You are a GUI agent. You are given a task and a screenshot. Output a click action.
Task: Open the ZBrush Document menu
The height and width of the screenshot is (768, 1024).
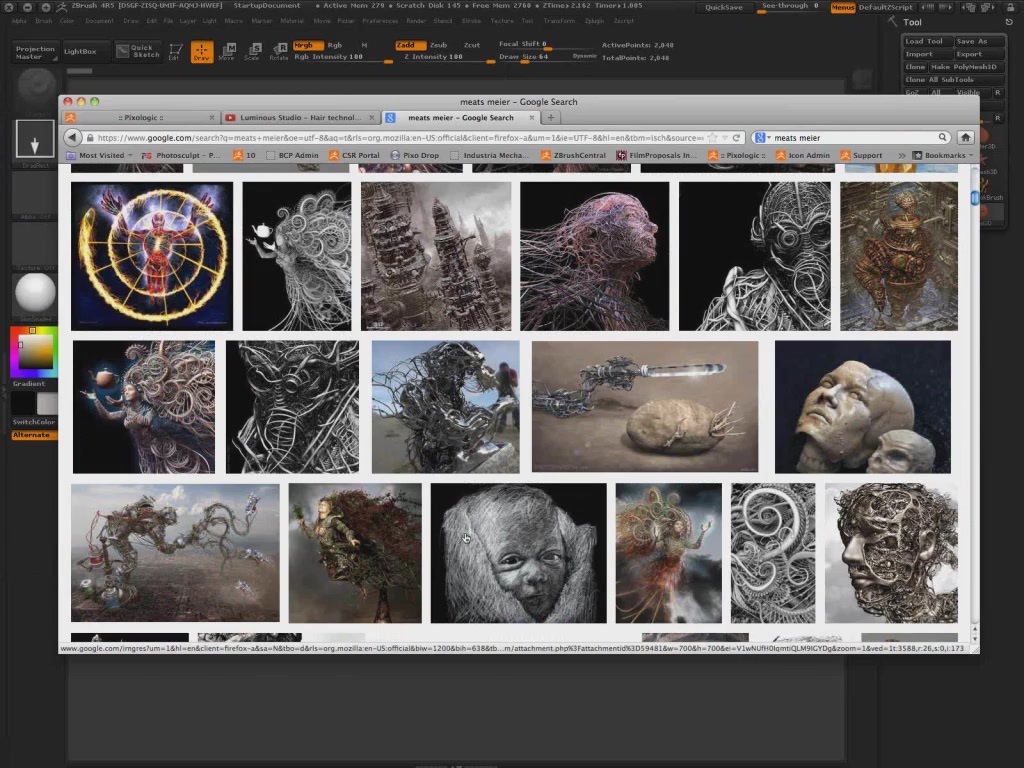(99, 21)
